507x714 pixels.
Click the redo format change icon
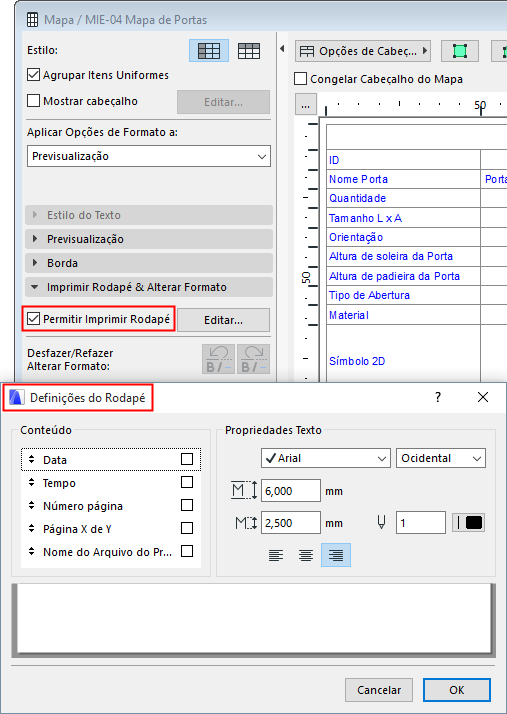pos(253,359)
